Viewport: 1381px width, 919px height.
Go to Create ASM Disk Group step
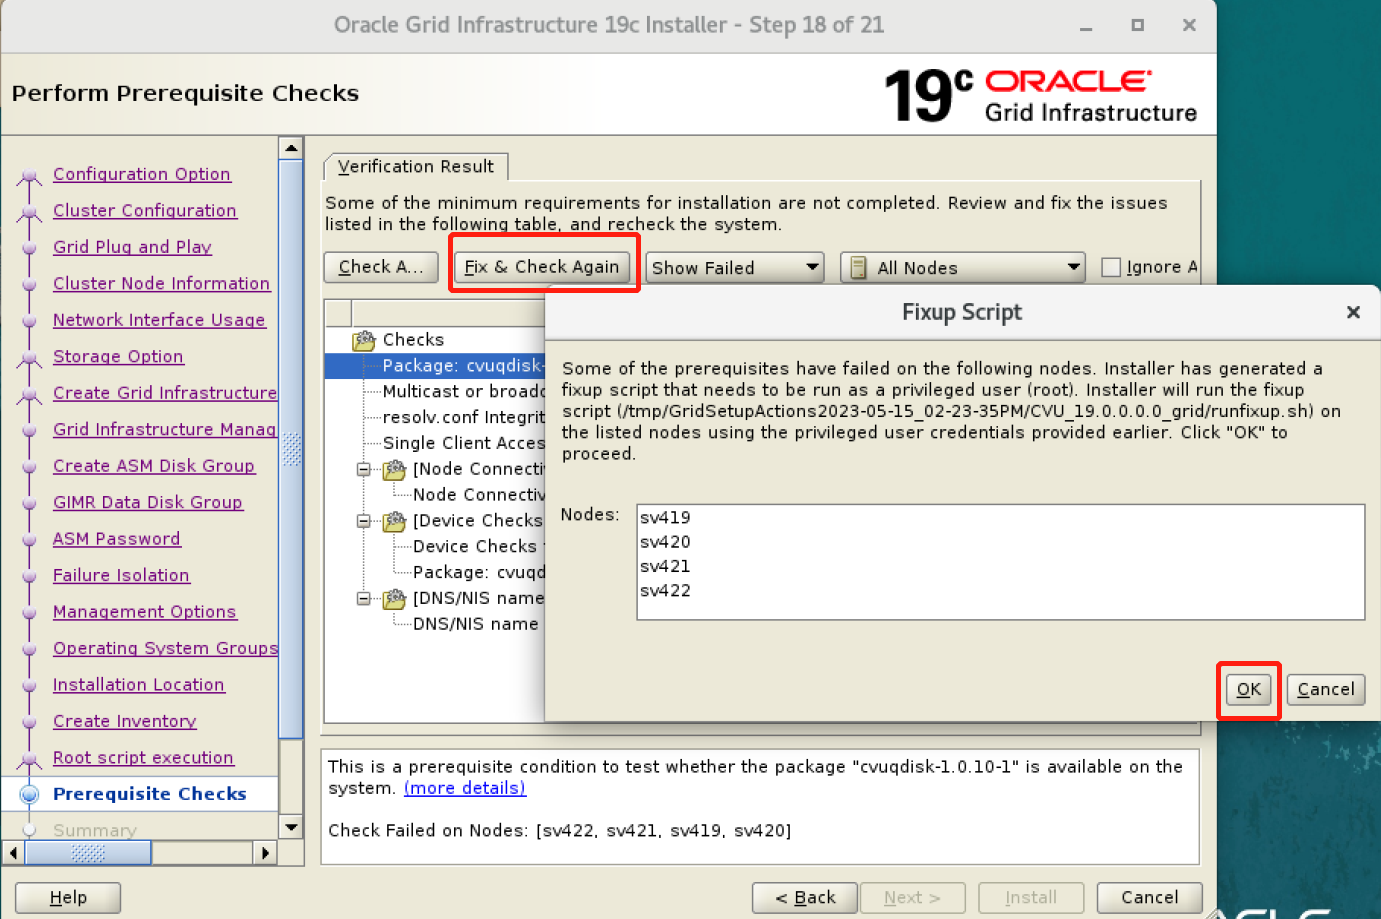coord(154,466)
